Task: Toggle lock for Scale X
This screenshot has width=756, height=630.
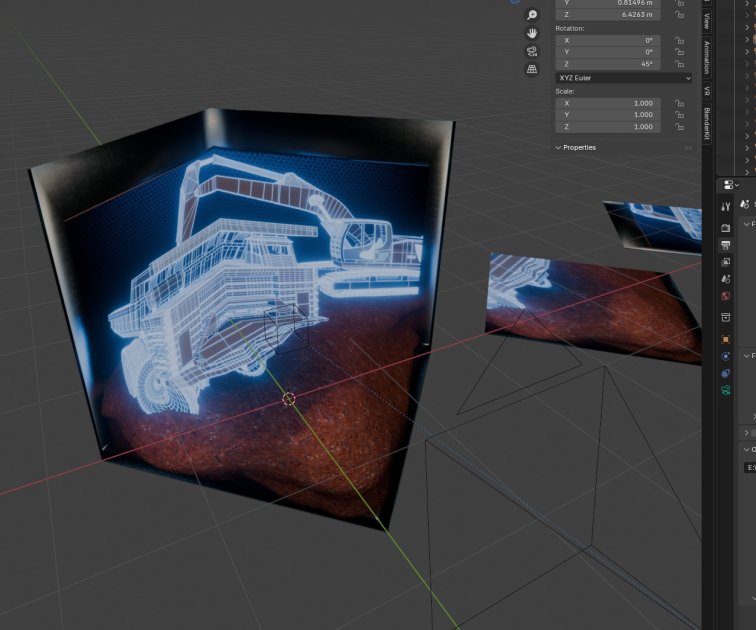Action: (x=679, y=103)
